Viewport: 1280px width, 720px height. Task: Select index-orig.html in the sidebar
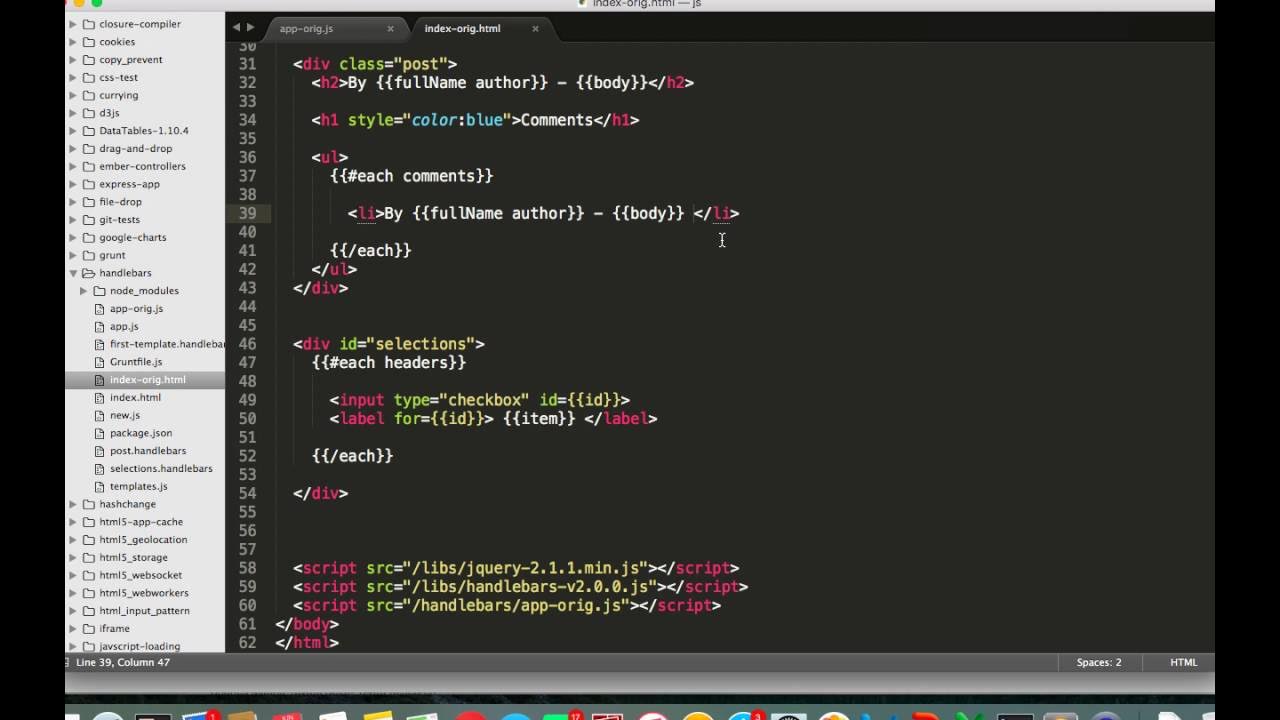click(x=147, y=380)
